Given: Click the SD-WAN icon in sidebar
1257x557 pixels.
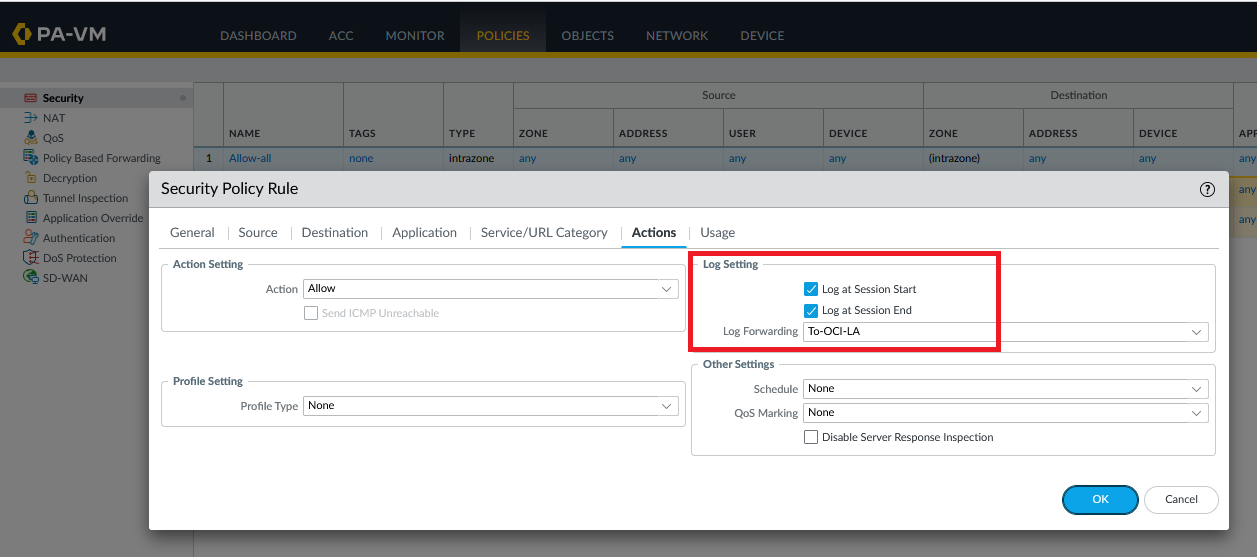Looking at the screenshot, I should tap(30, 278).
